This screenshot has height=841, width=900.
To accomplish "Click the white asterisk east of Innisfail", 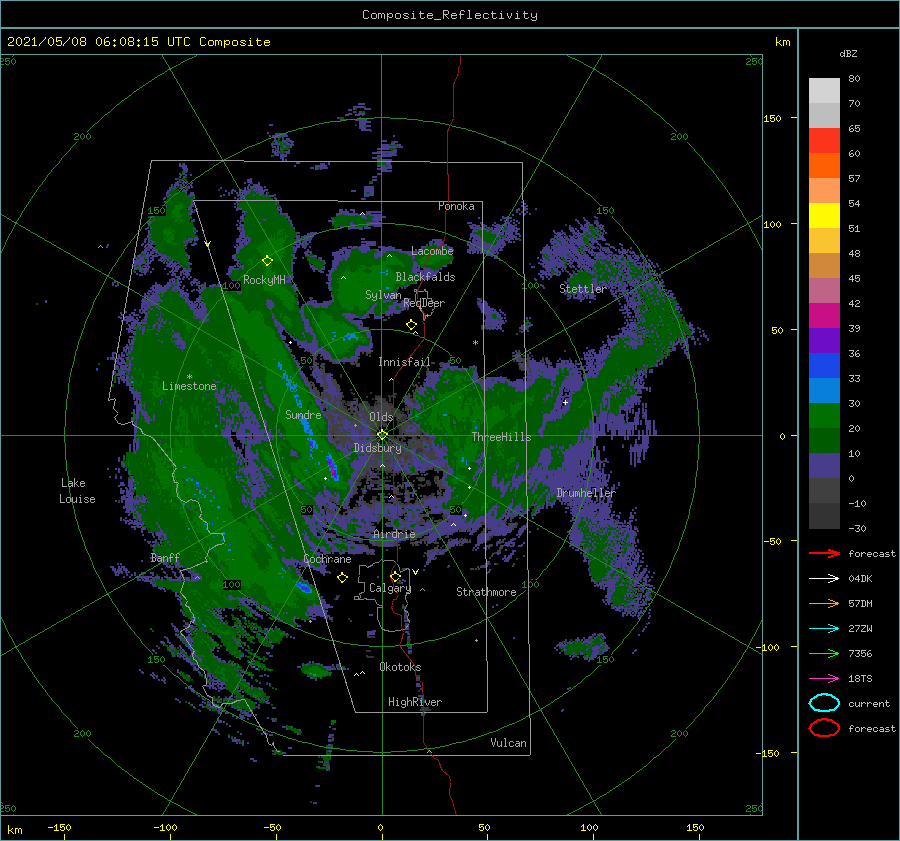I will (475, 343).
